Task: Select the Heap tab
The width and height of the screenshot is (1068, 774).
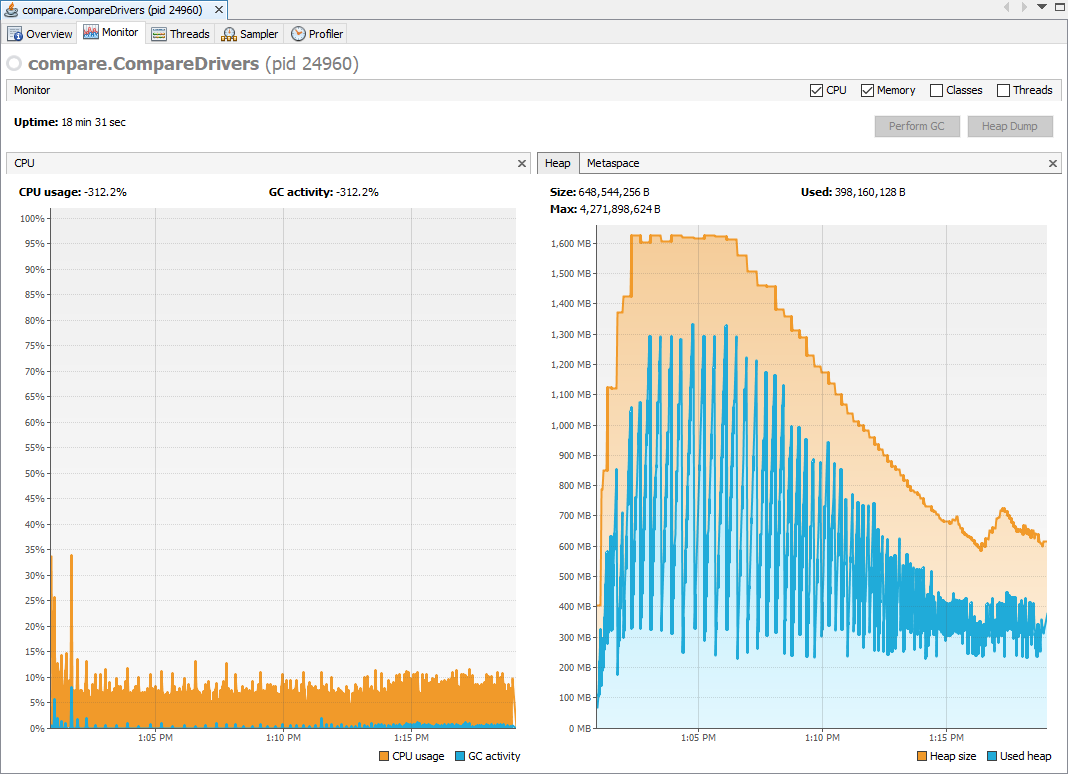Action: pyautogui.click(x=558, y=163)
